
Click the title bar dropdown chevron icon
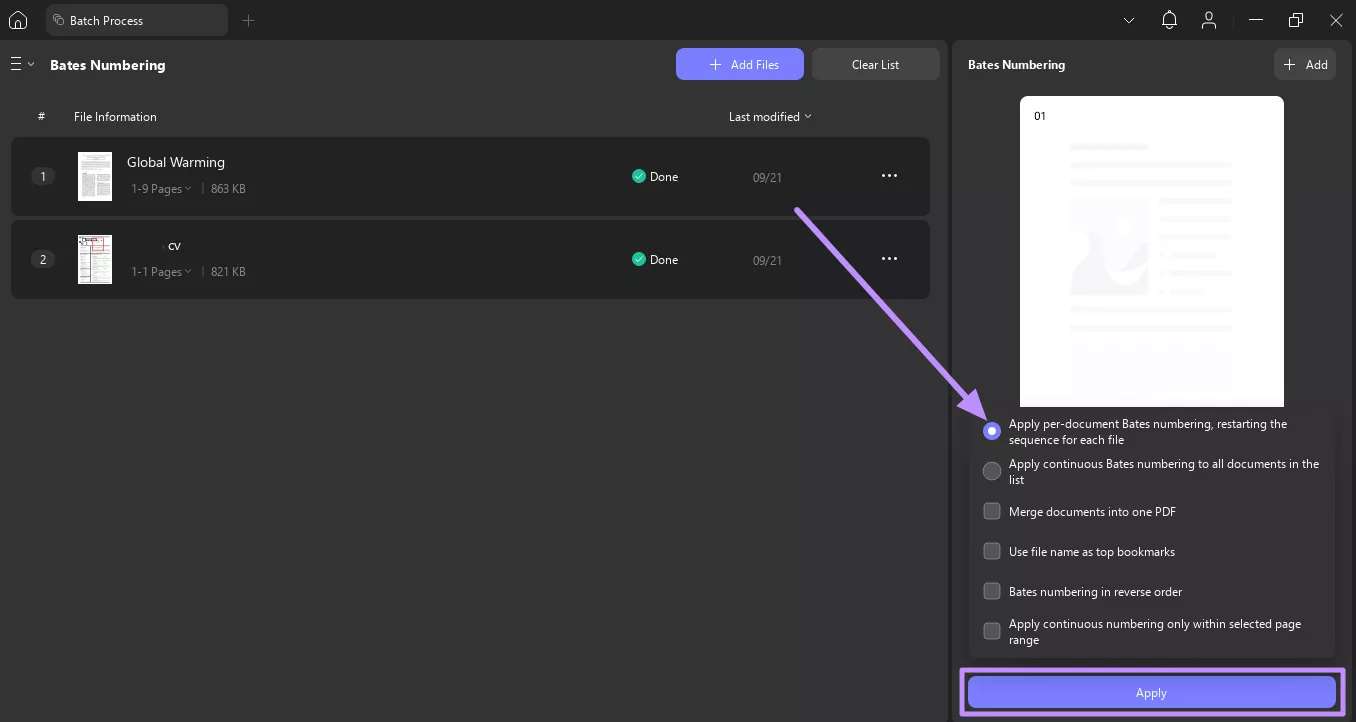click(x=1129, y=20)
